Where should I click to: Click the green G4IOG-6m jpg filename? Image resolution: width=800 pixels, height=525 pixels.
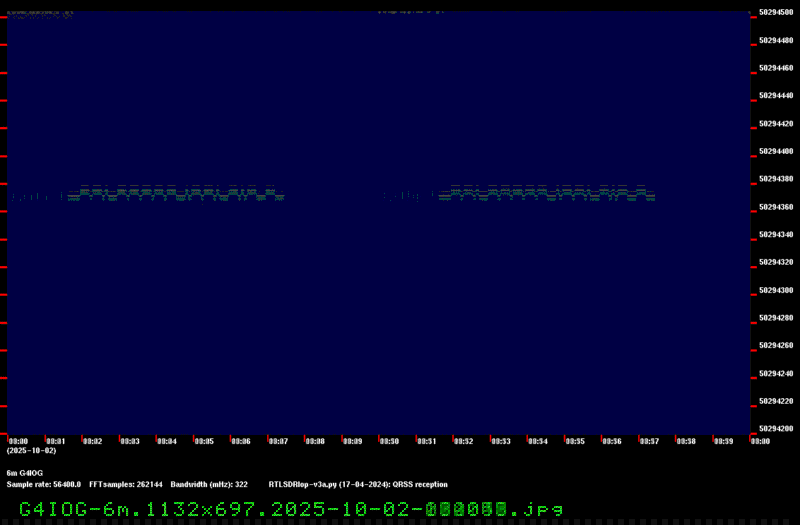(291, 509)
